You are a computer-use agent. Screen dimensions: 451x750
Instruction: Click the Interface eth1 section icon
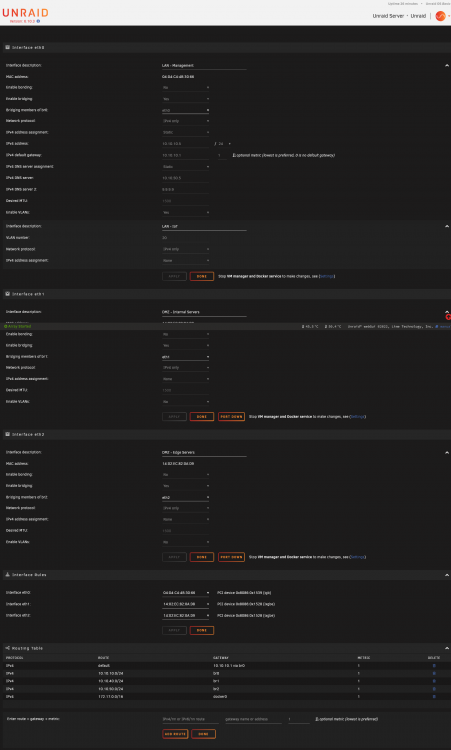(x=8, y=294)
